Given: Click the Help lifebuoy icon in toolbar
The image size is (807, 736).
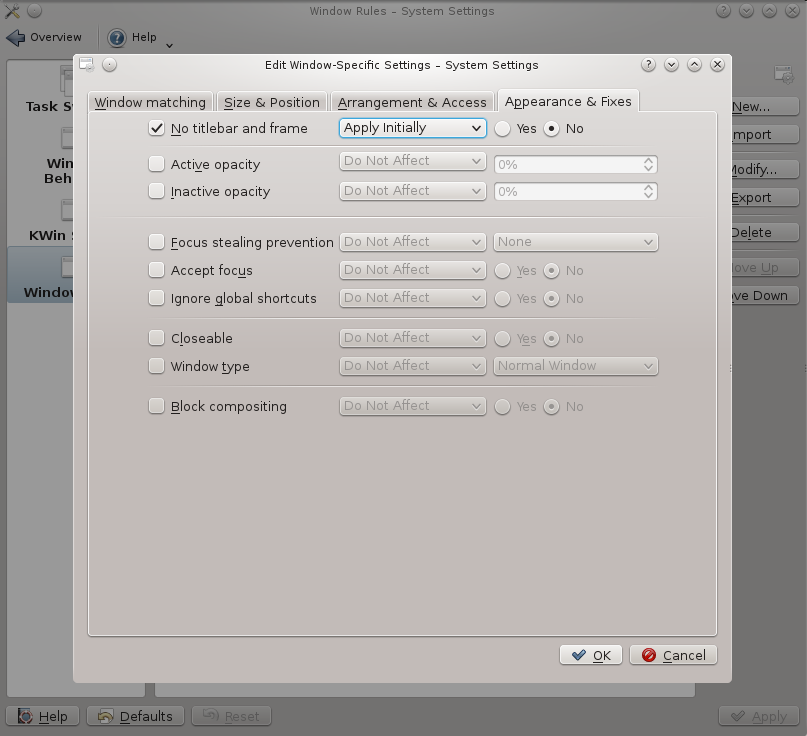Looking at the screenshot, I should pyautogui.click(x=117, y=38).
